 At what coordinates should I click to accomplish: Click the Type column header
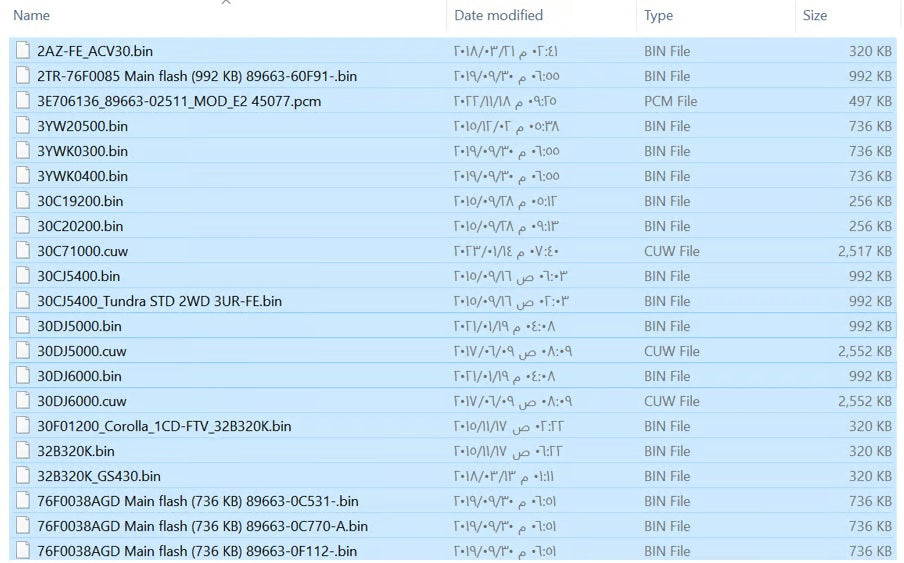658,16
